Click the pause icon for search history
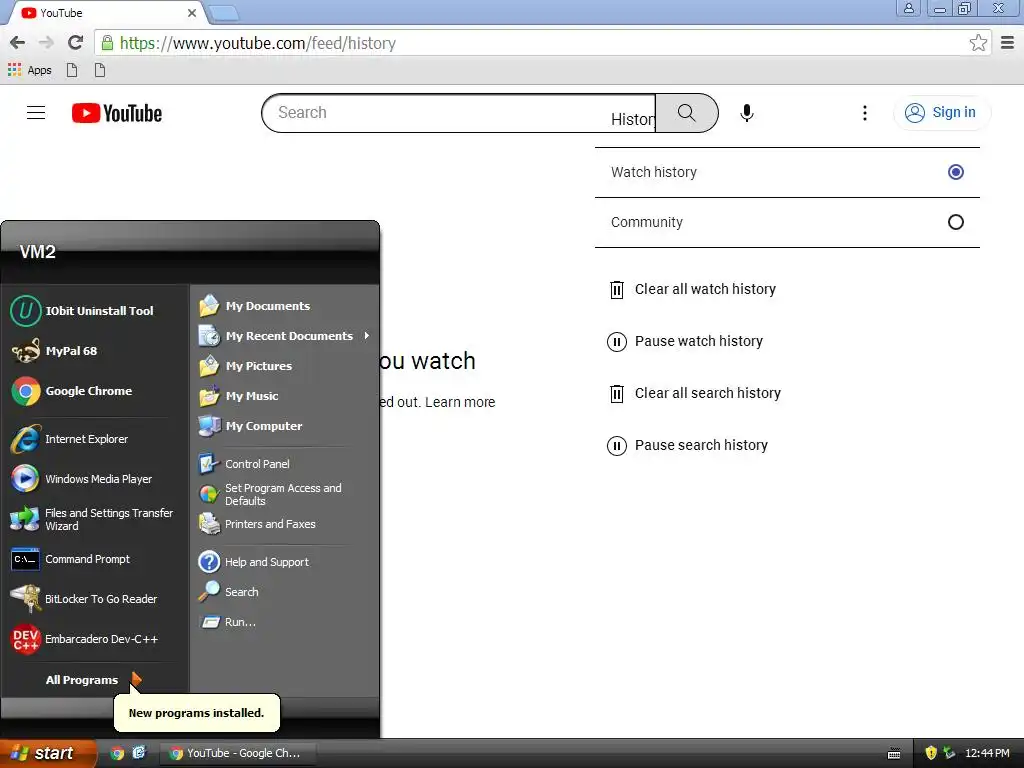This screenshot has height=768, width=1024. coord(616,446)
